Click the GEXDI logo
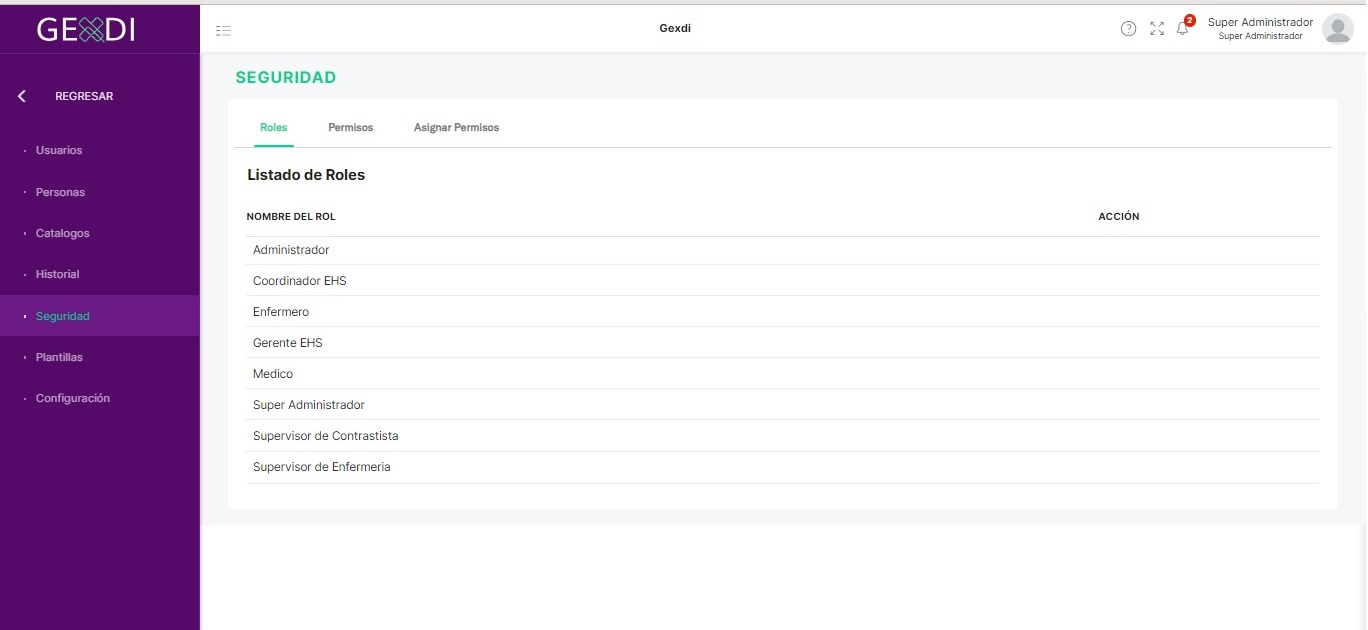Image resolution: width=1368 pixels, height=630 pixels. [x=86, y=30]
